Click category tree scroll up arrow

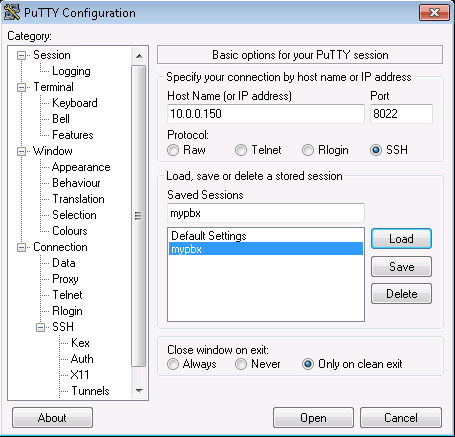coord(139,56)
